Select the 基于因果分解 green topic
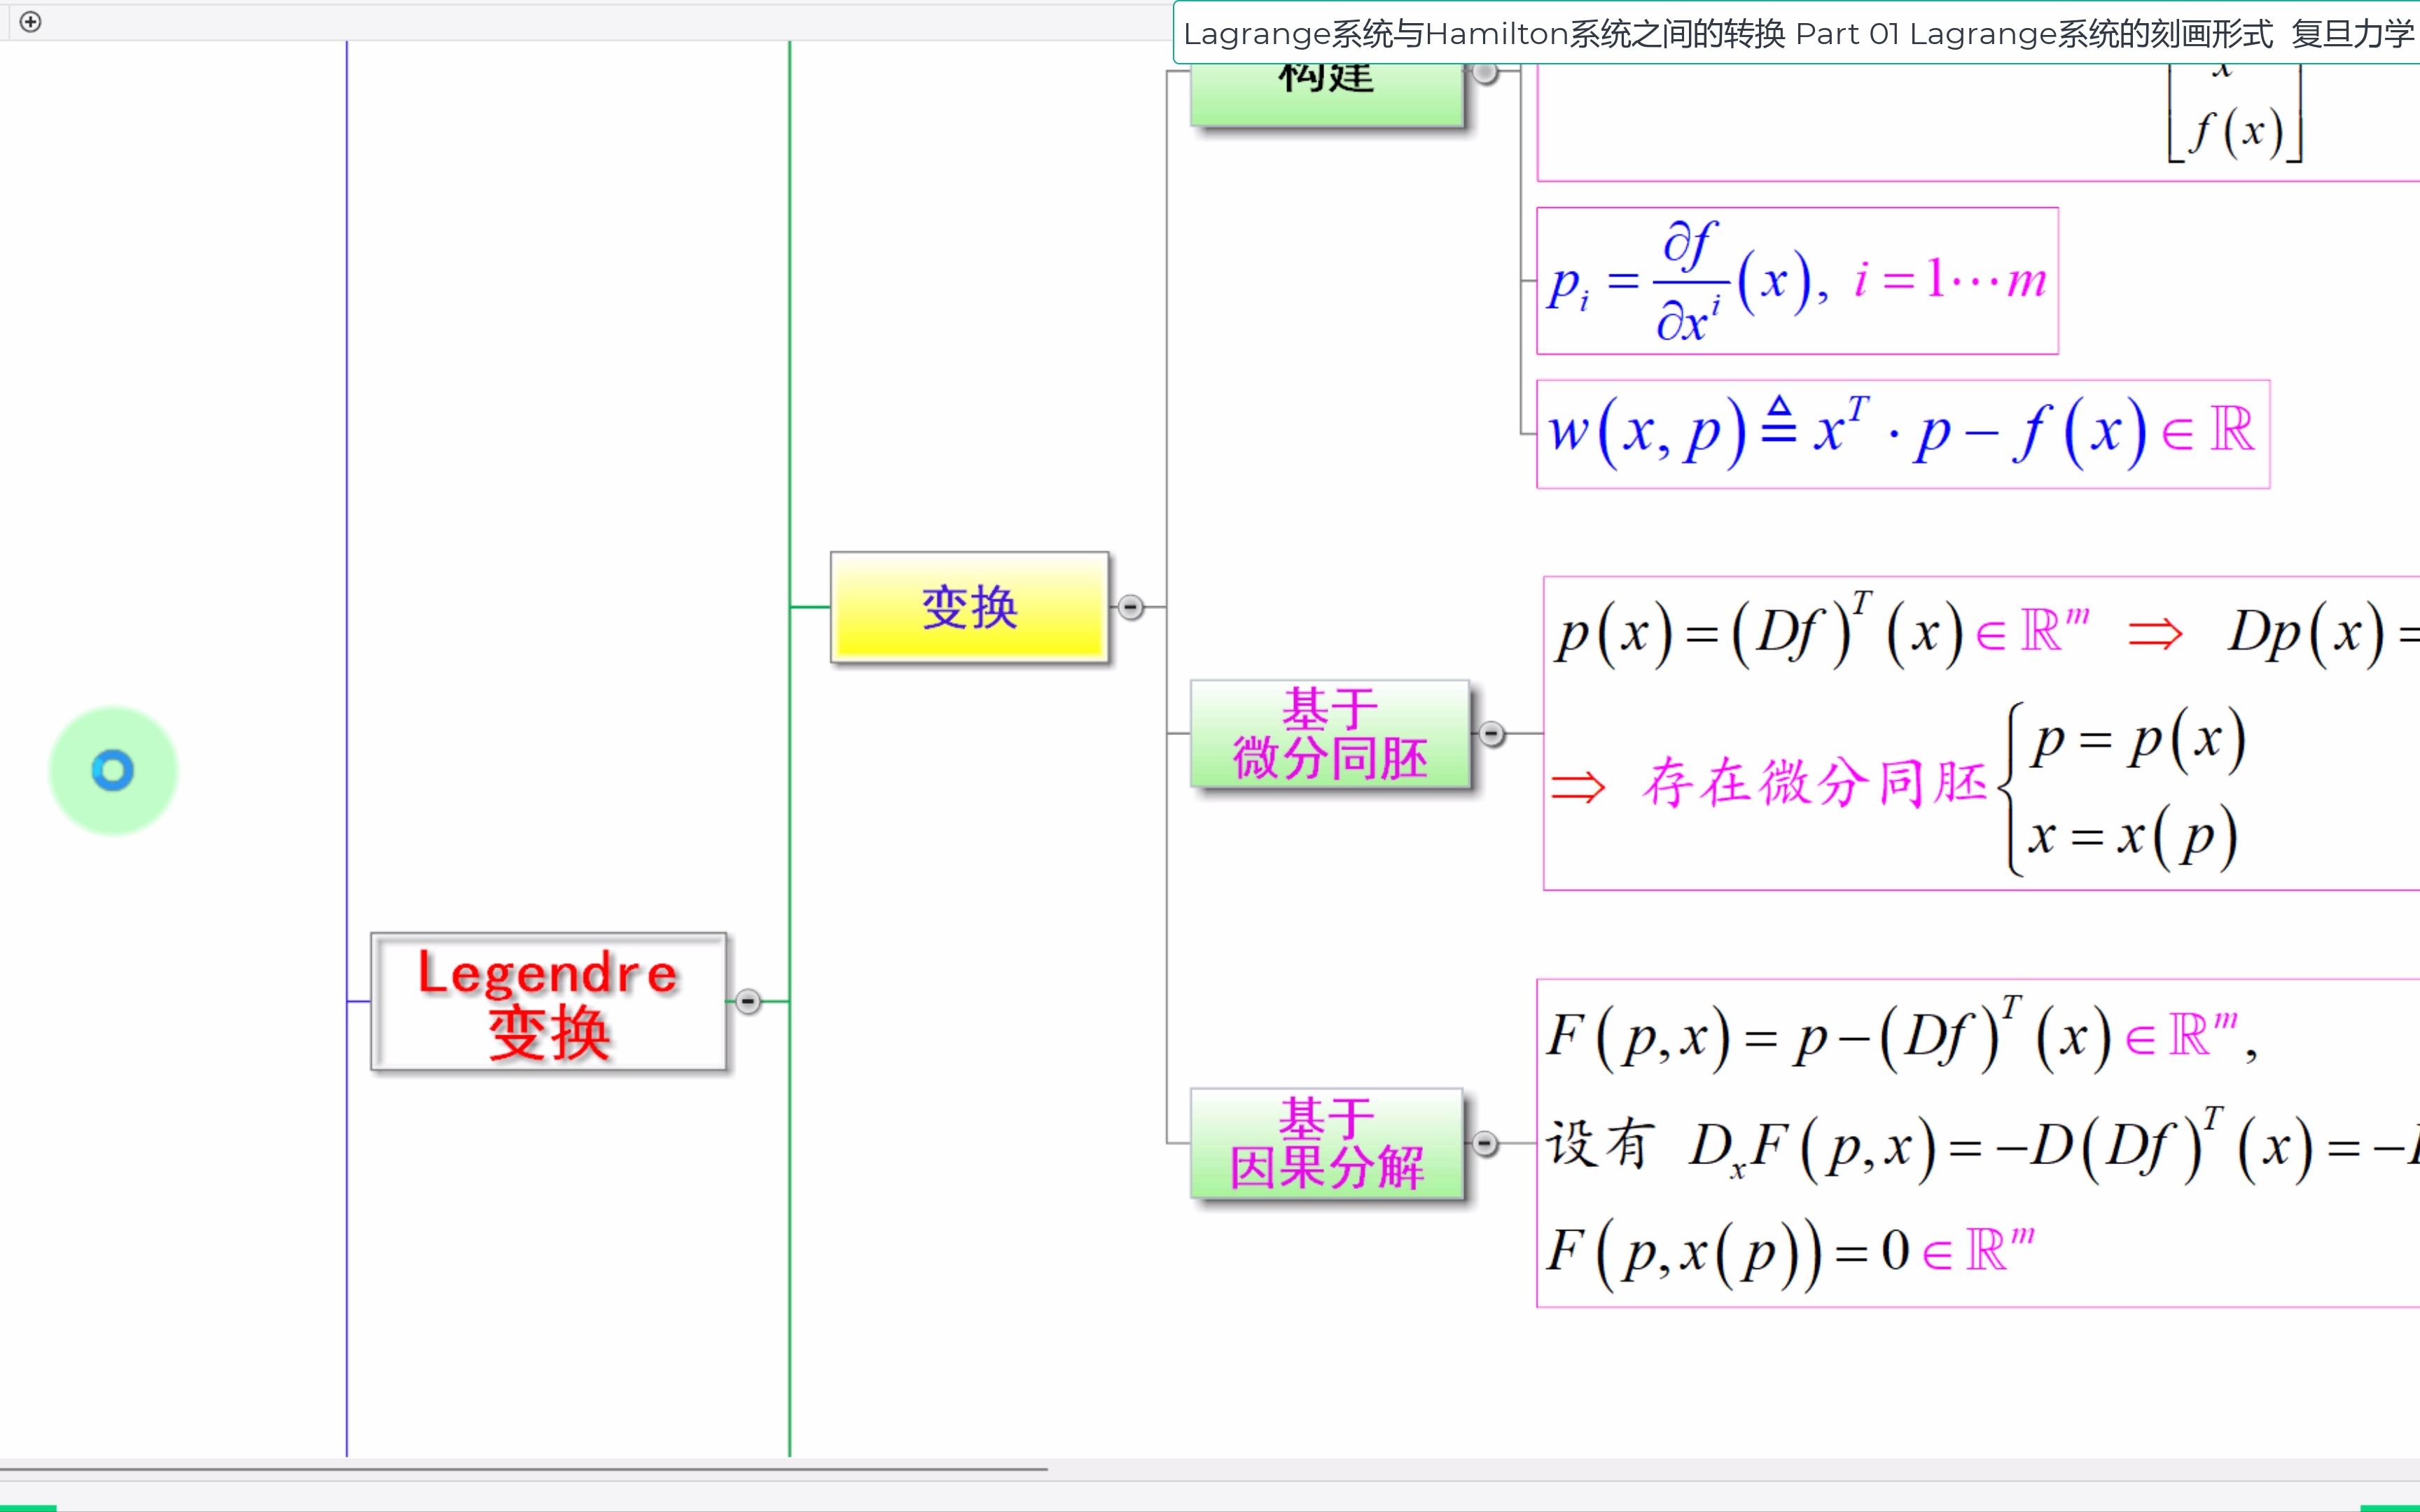Viewport: 2420px width, 1512px height. (1327, 1143)
